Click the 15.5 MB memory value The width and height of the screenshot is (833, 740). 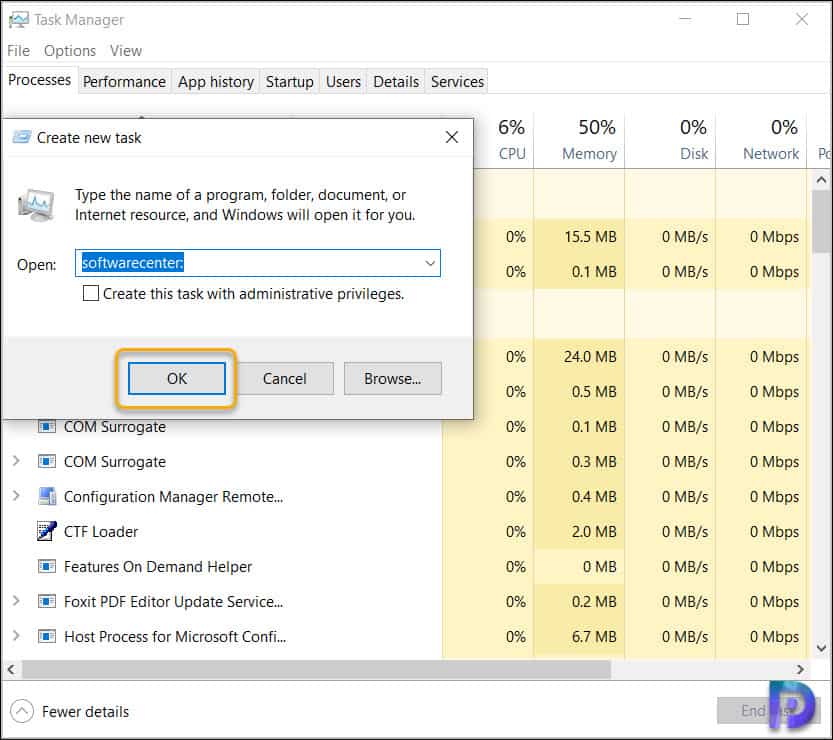click(x=590, y=236)
